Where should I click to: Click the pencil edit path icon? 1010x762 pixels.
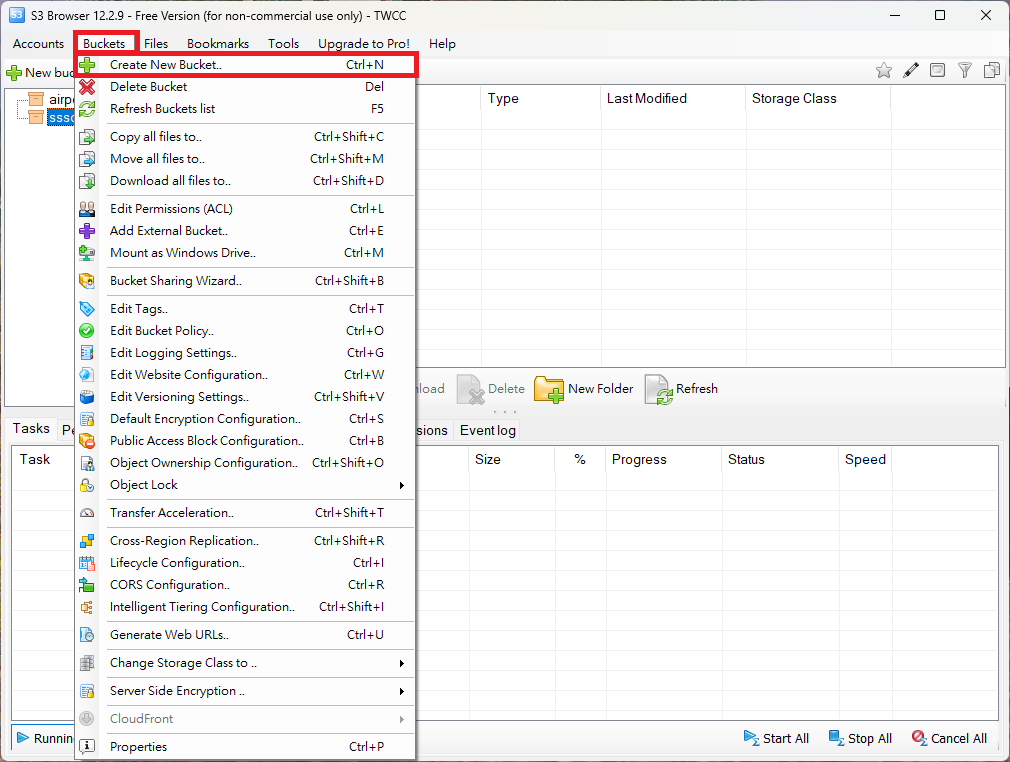click(911, 70)
